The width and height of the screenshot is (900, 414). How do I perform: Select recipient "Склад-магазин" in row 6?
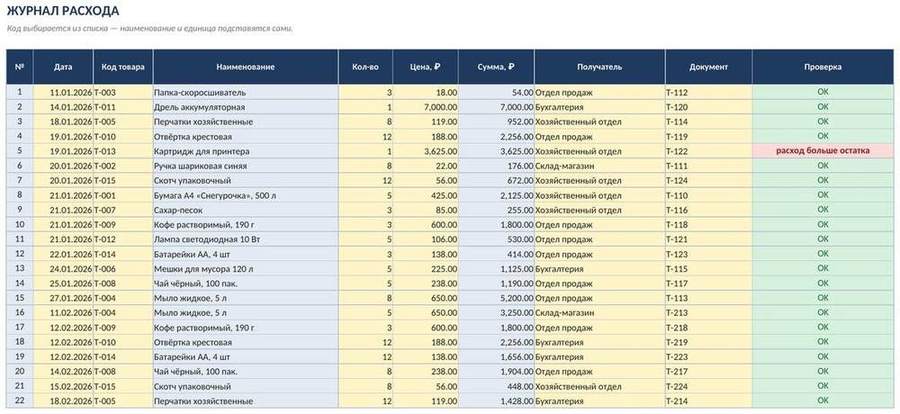click(x=599, y=165)
